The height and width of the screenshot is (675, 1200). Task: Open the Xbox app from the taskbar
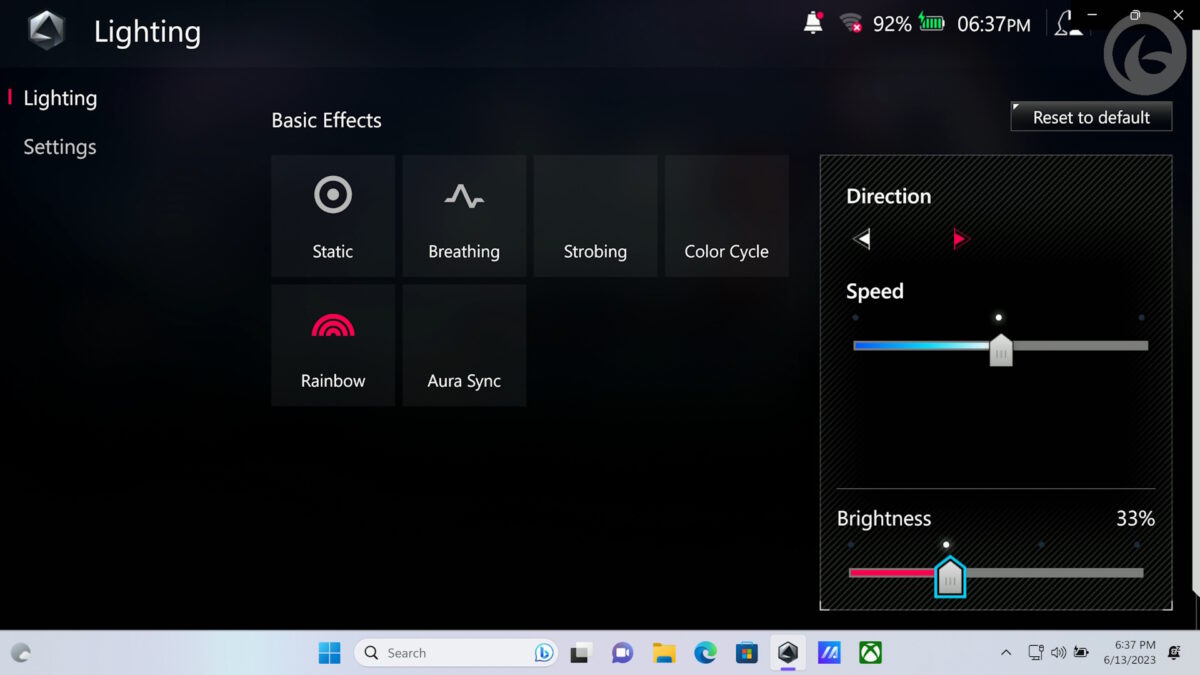pyautogui.click(x=869, y=652)
